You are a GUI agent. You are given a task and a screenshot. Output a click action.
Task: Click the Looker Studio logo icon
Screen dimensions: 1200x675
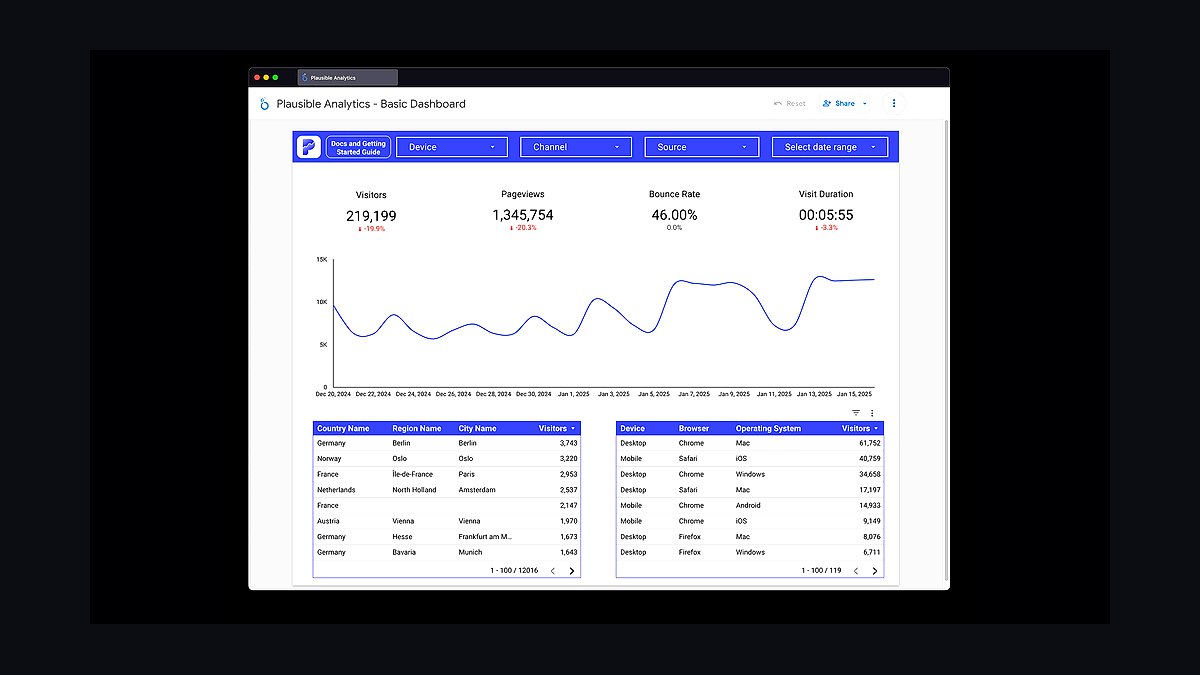264,103
